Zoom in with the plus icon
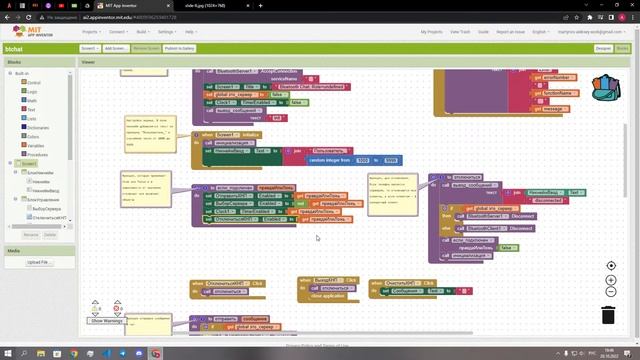The image size is (640, 360). click(x=611, y=280)
